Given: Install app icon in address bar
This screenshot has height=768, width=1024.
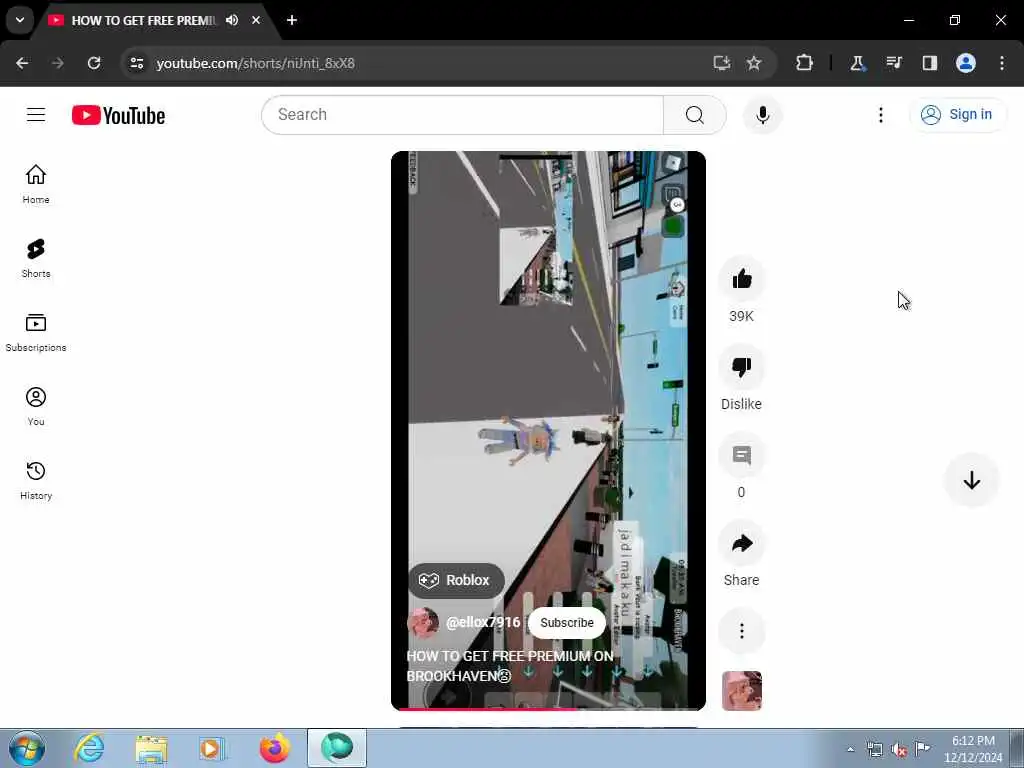Looking at the screenshot, I should coord(722,63).
